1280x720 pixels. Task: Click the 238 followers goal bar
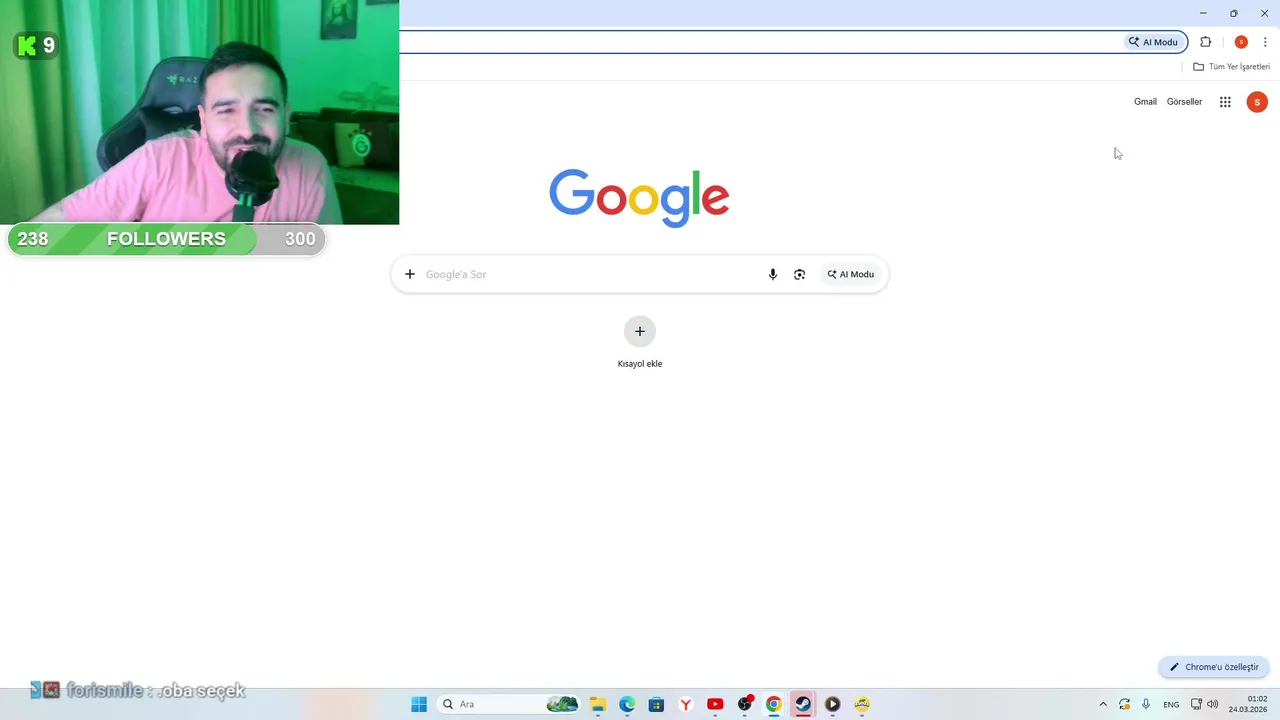[x=166, y=239]
